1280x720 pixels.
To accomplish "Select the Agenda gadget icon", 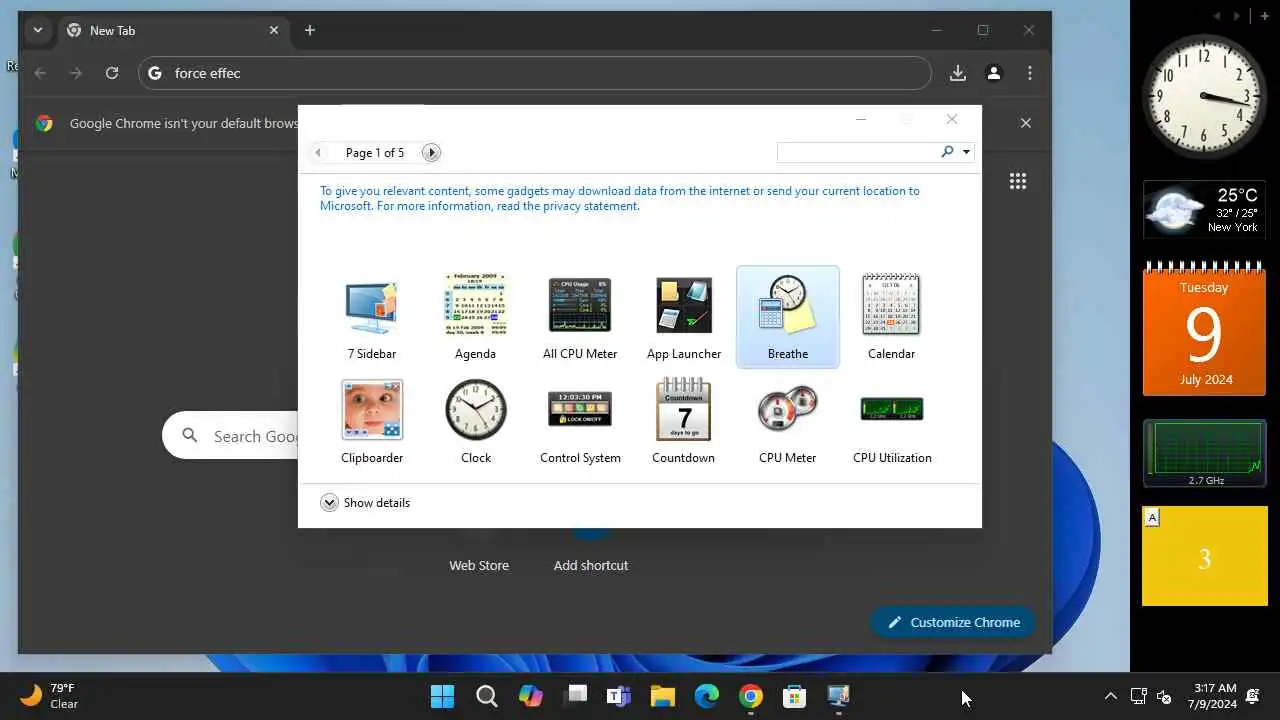I will [x=476, y=304].
